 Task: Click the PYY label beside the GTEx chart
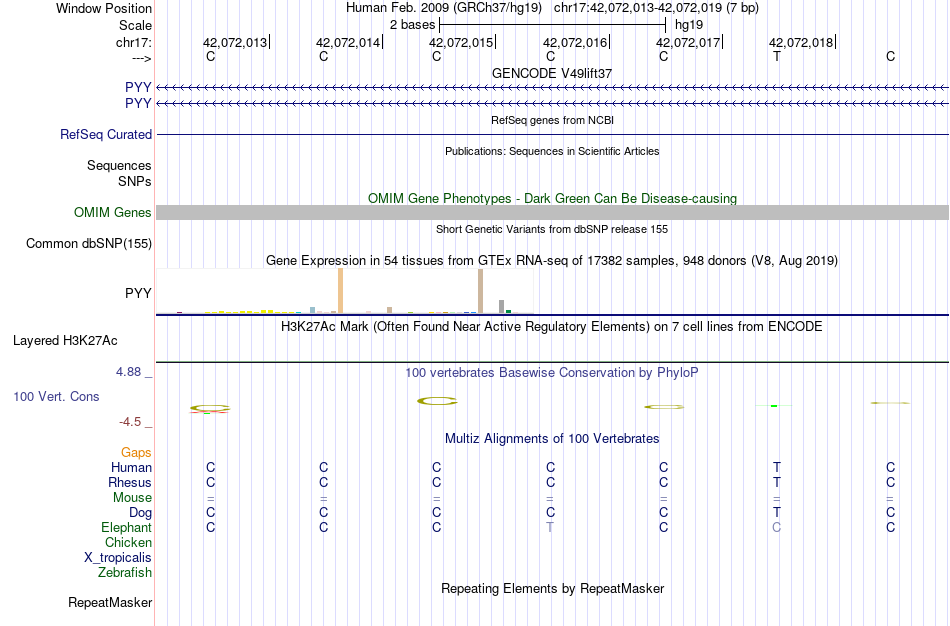(138, 293)
